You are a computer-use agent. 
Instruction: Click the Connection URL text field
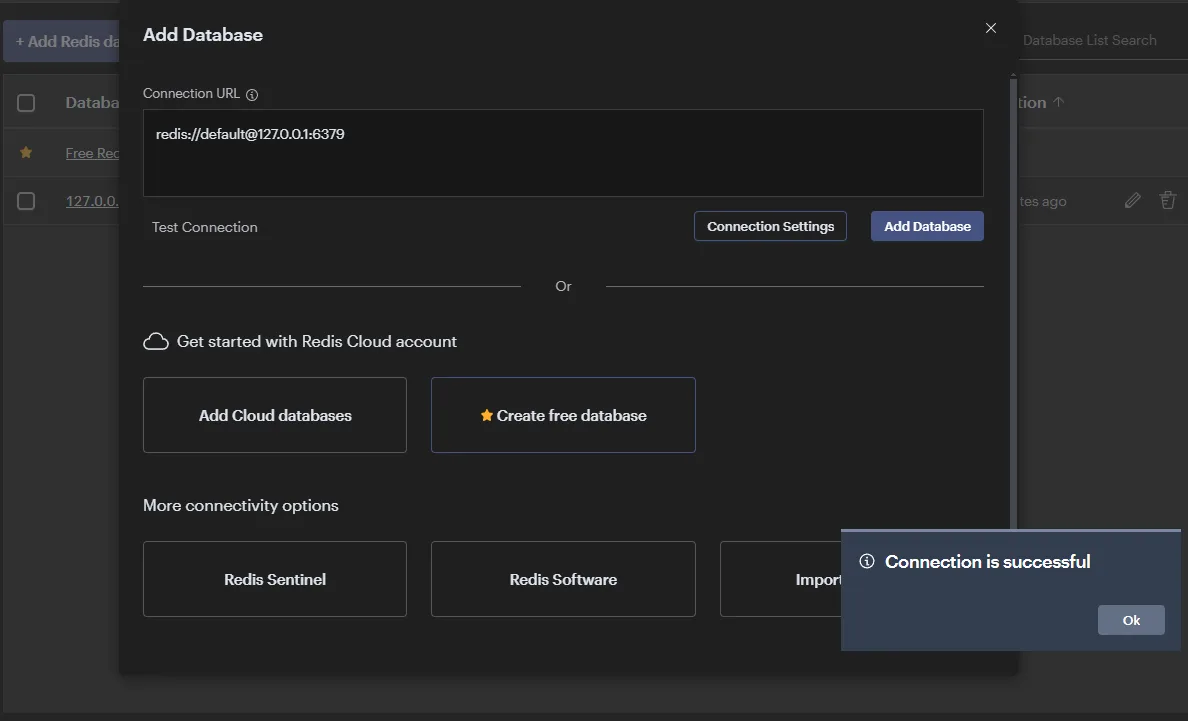point(563,153)
